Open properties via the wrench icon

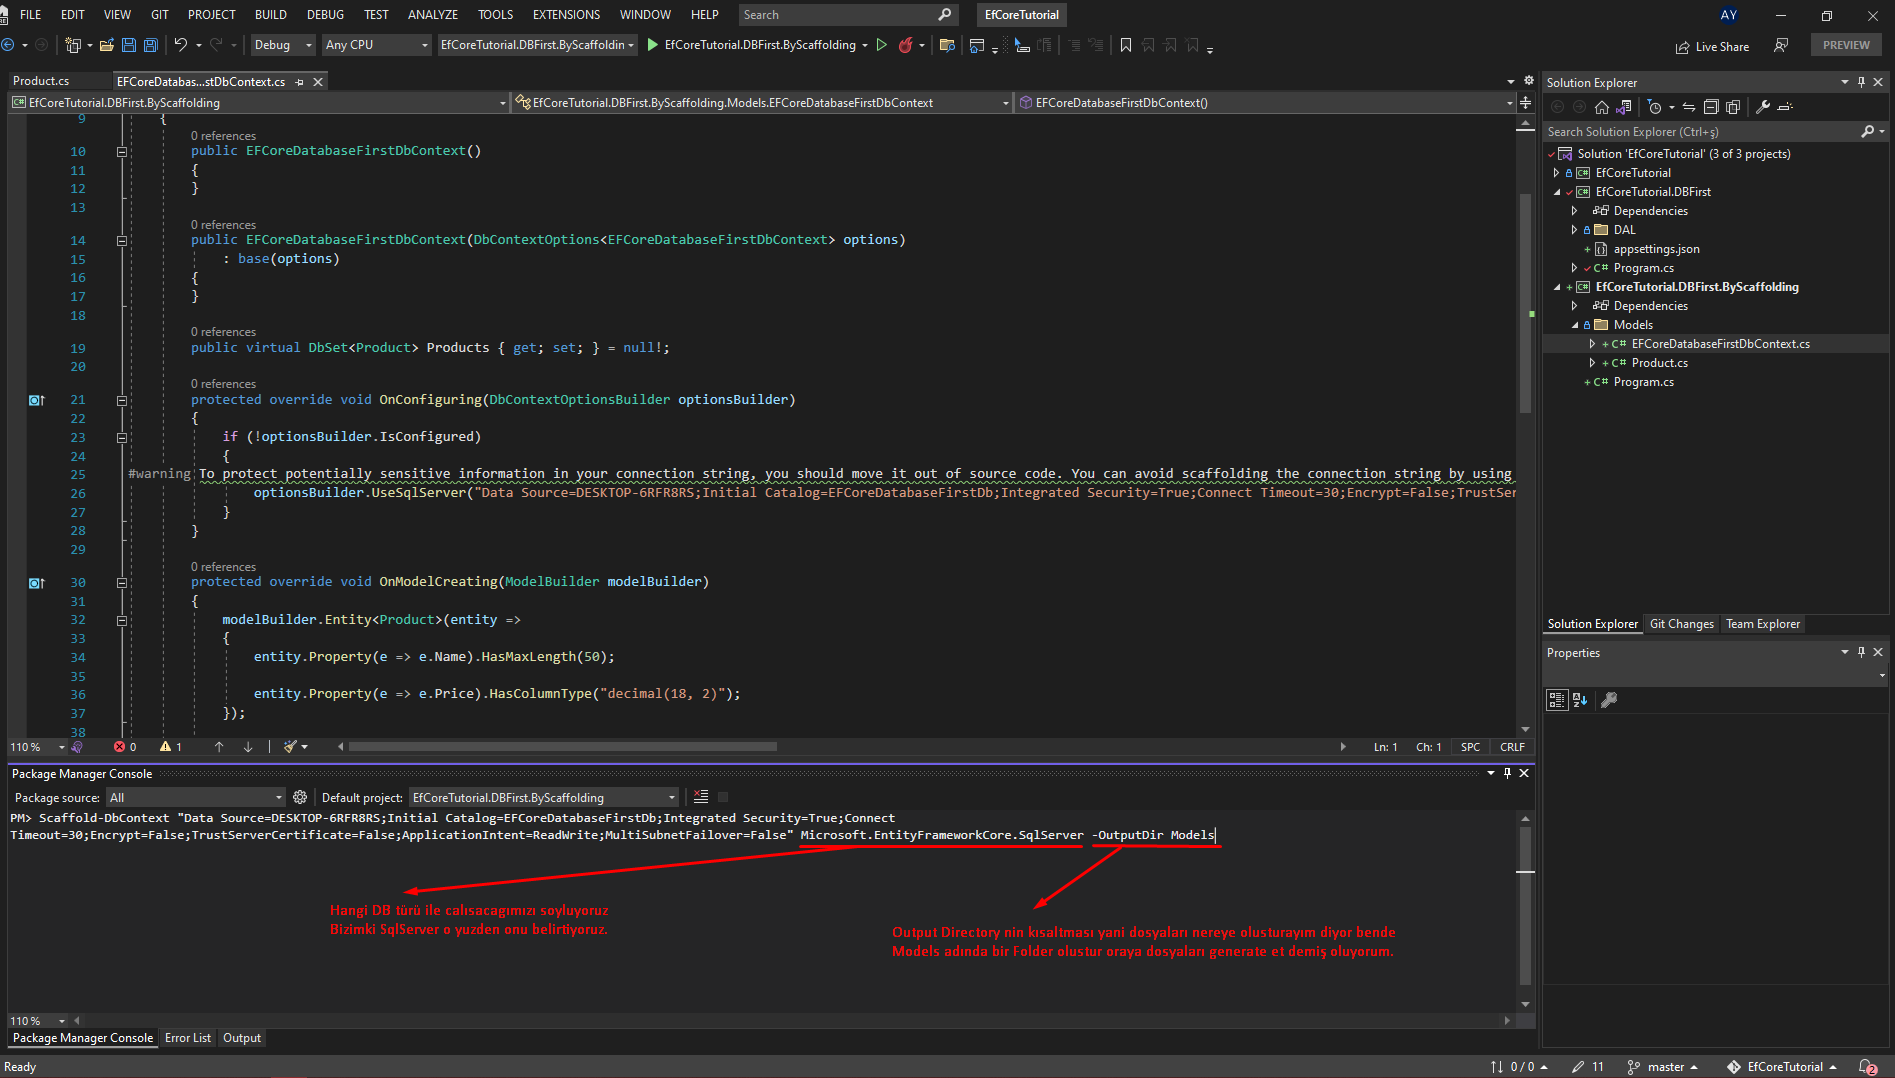coord(1765,107)
